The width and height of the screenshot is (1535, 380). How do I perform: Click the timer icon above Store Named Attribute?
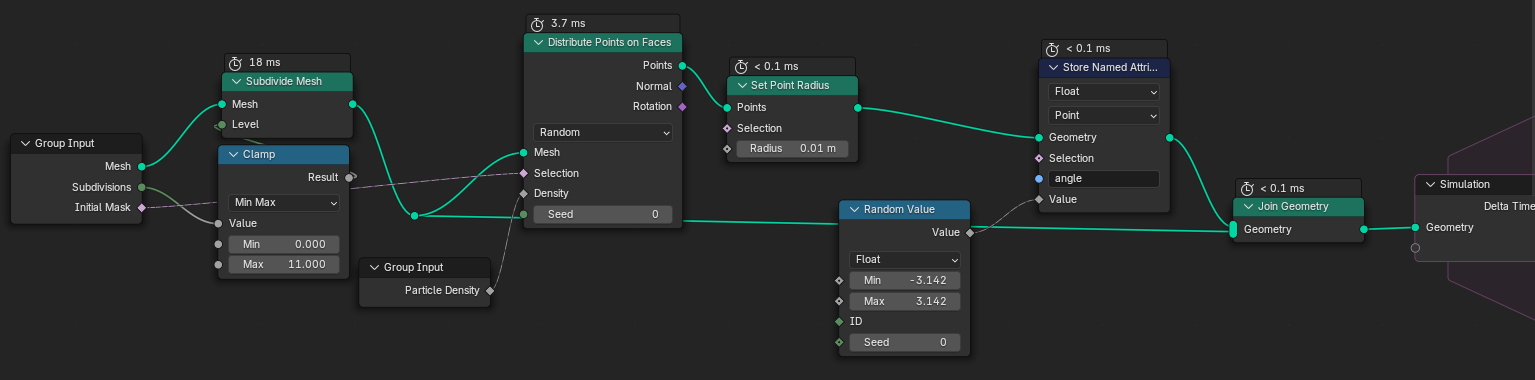coord(1052,48)
